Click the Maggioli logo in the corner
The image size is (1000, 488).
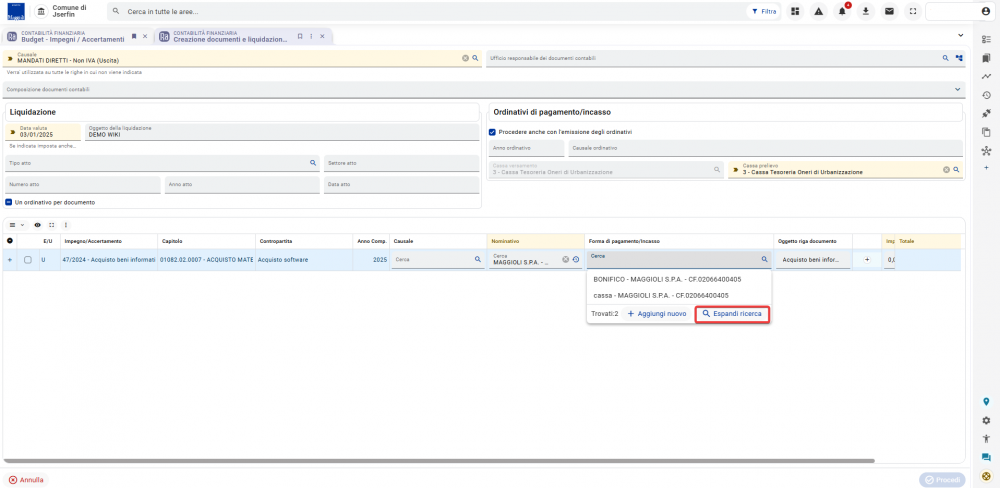coord(15,12)
